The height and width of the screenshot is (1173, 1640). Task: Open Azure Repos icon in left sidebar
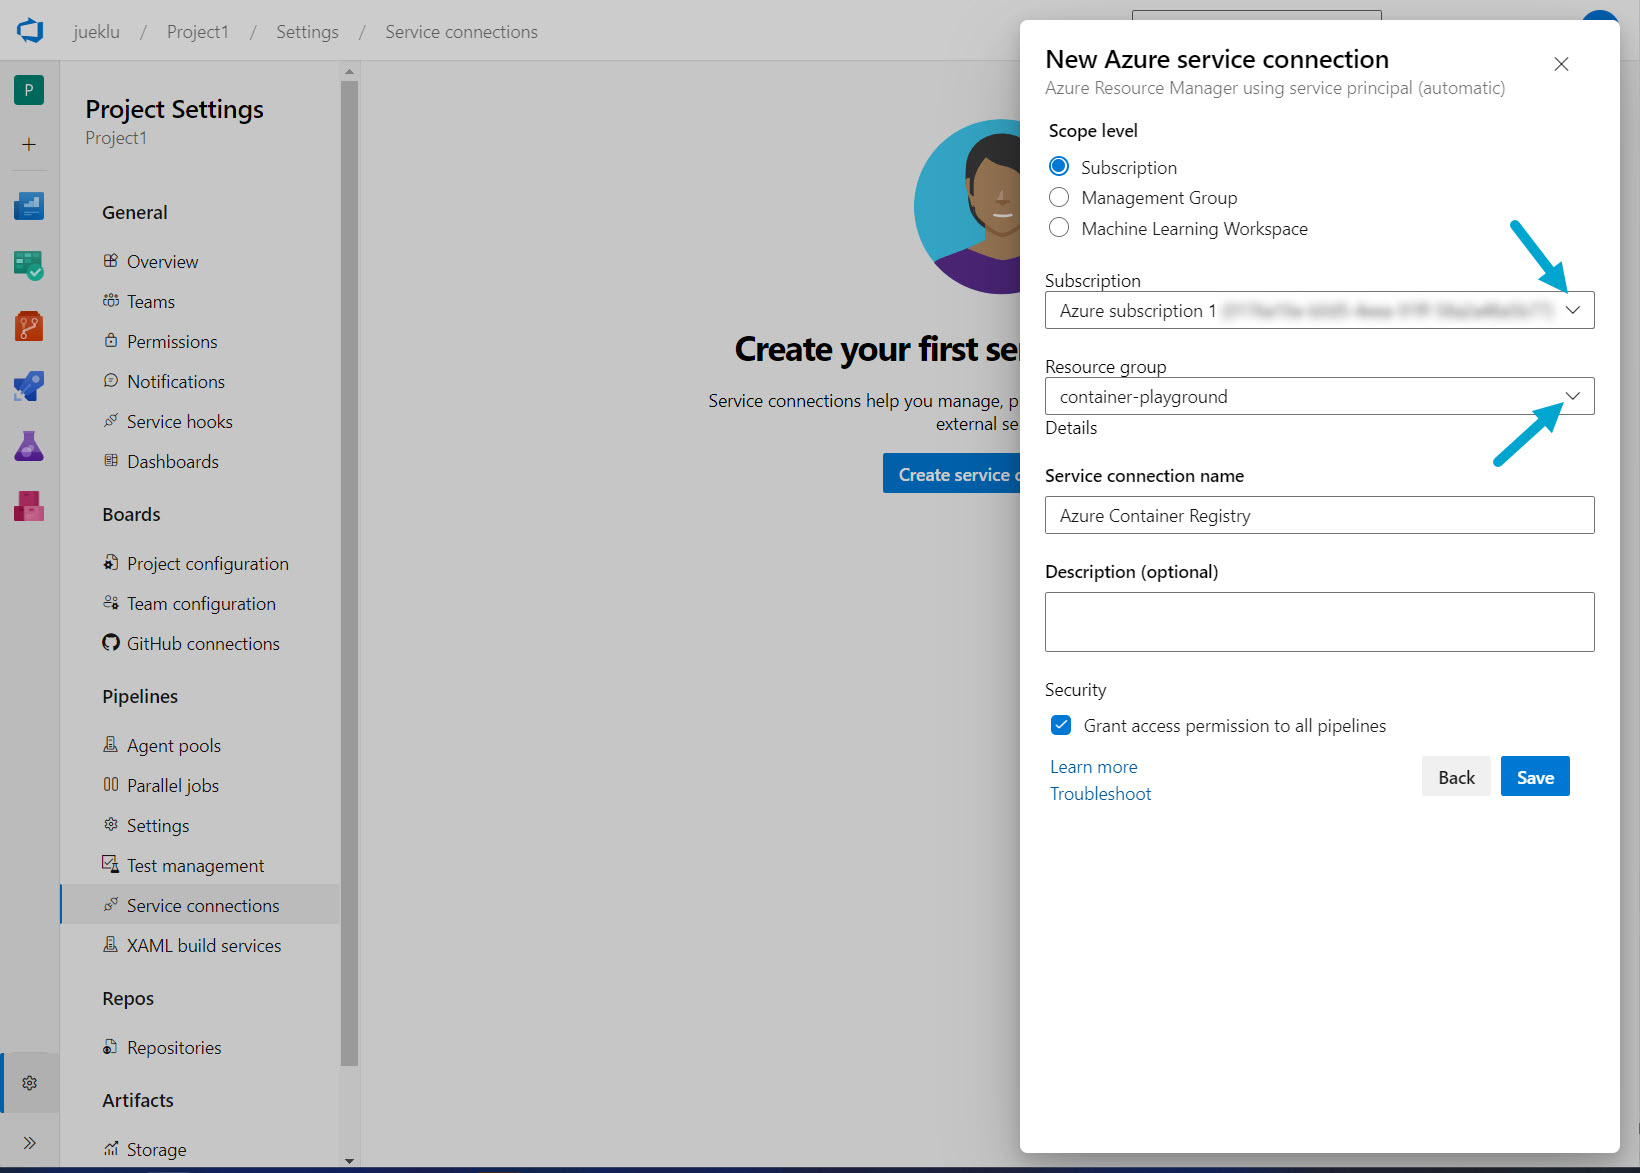coord(29,326)
